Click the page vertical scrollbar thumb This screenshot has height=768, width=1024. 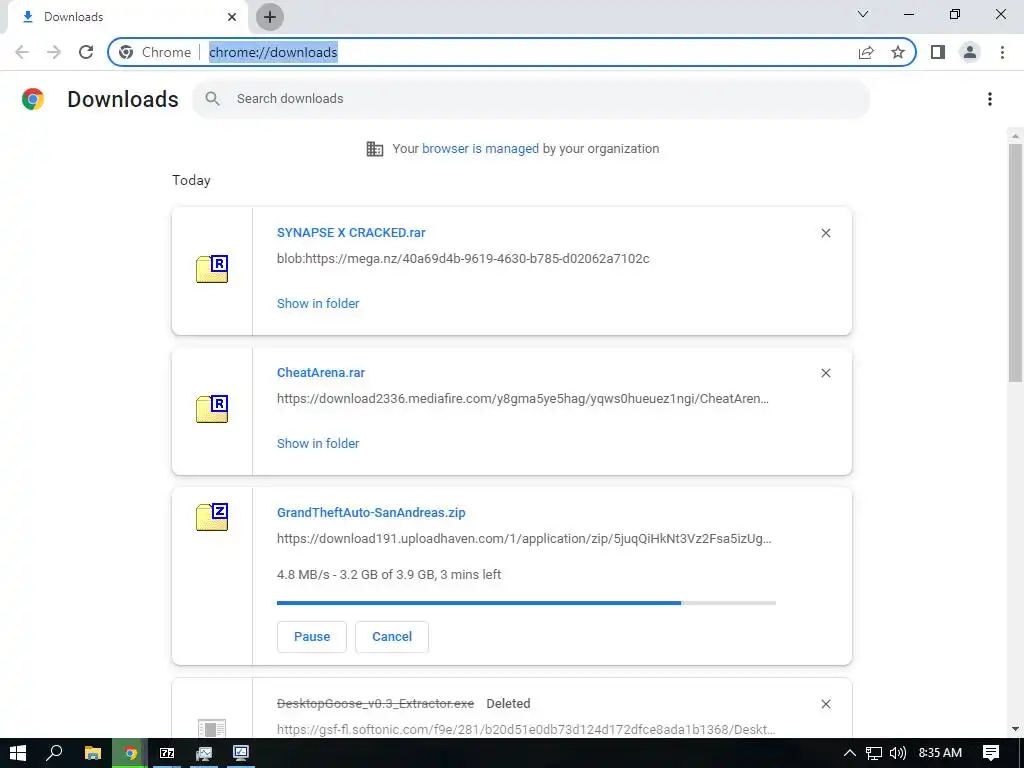pyautogui.click(x=1015, y=263)
